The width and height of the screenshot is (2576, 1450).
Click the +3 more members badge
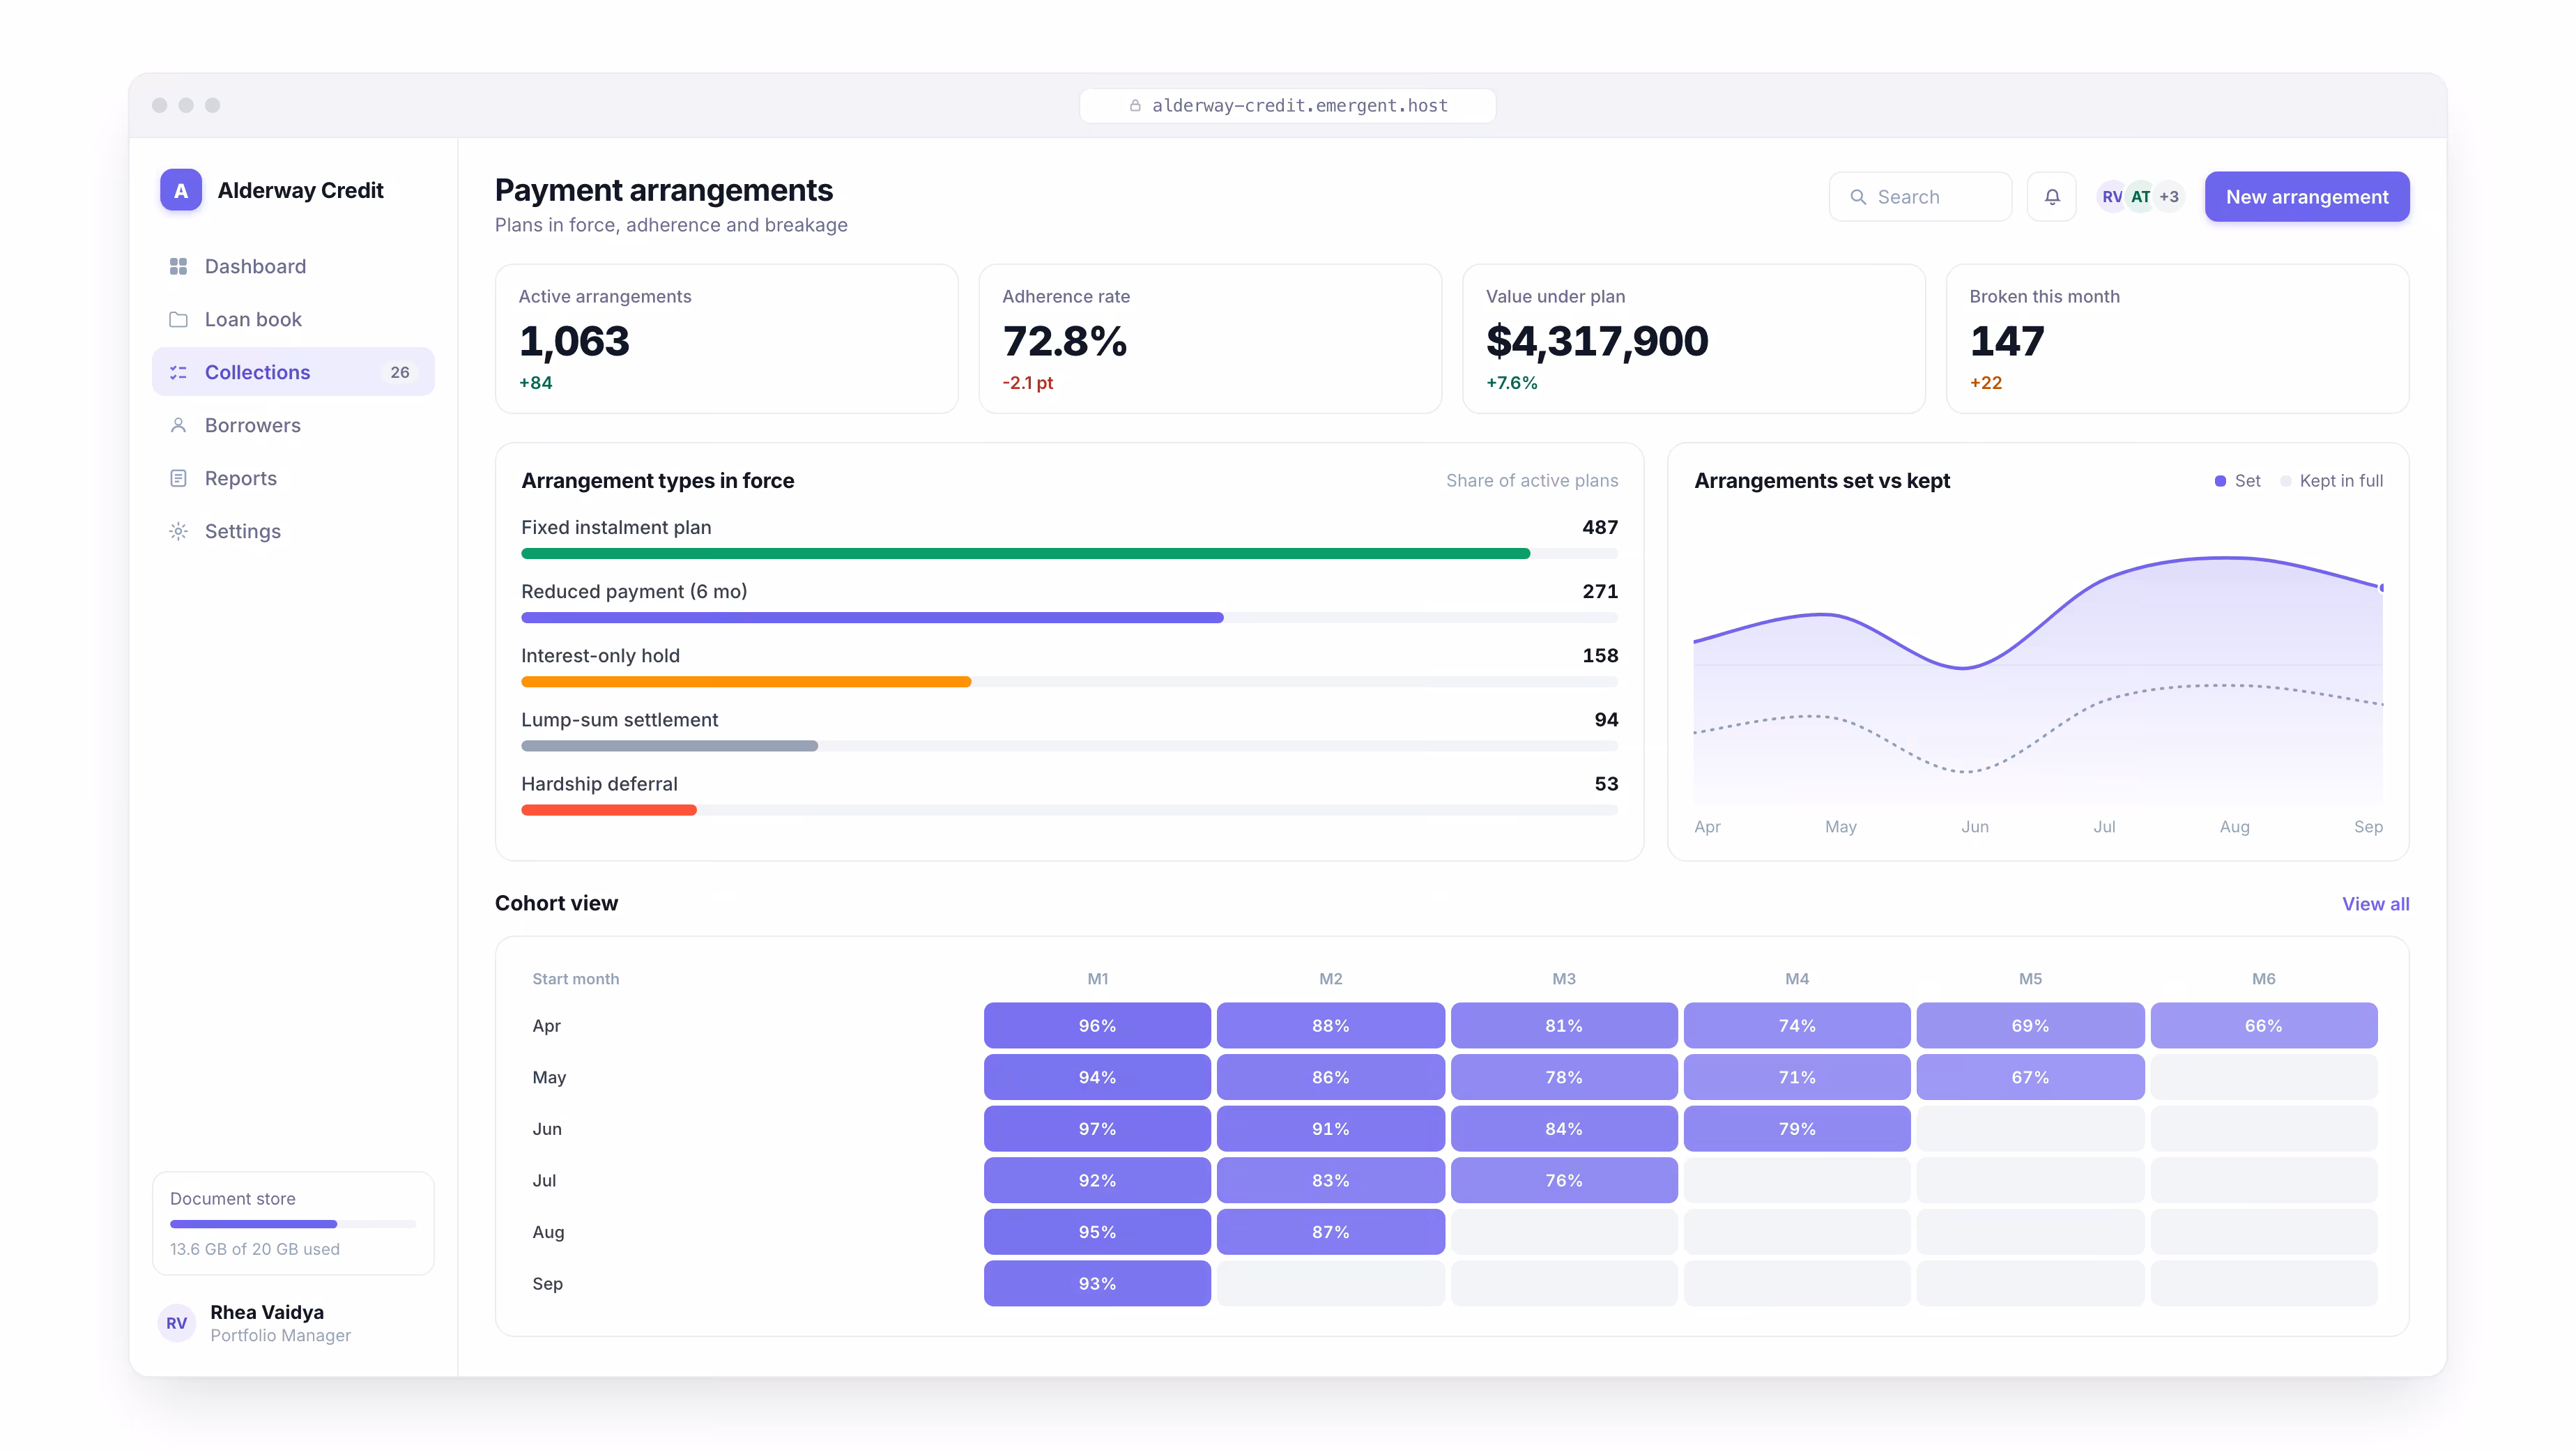coord(2168,197)
